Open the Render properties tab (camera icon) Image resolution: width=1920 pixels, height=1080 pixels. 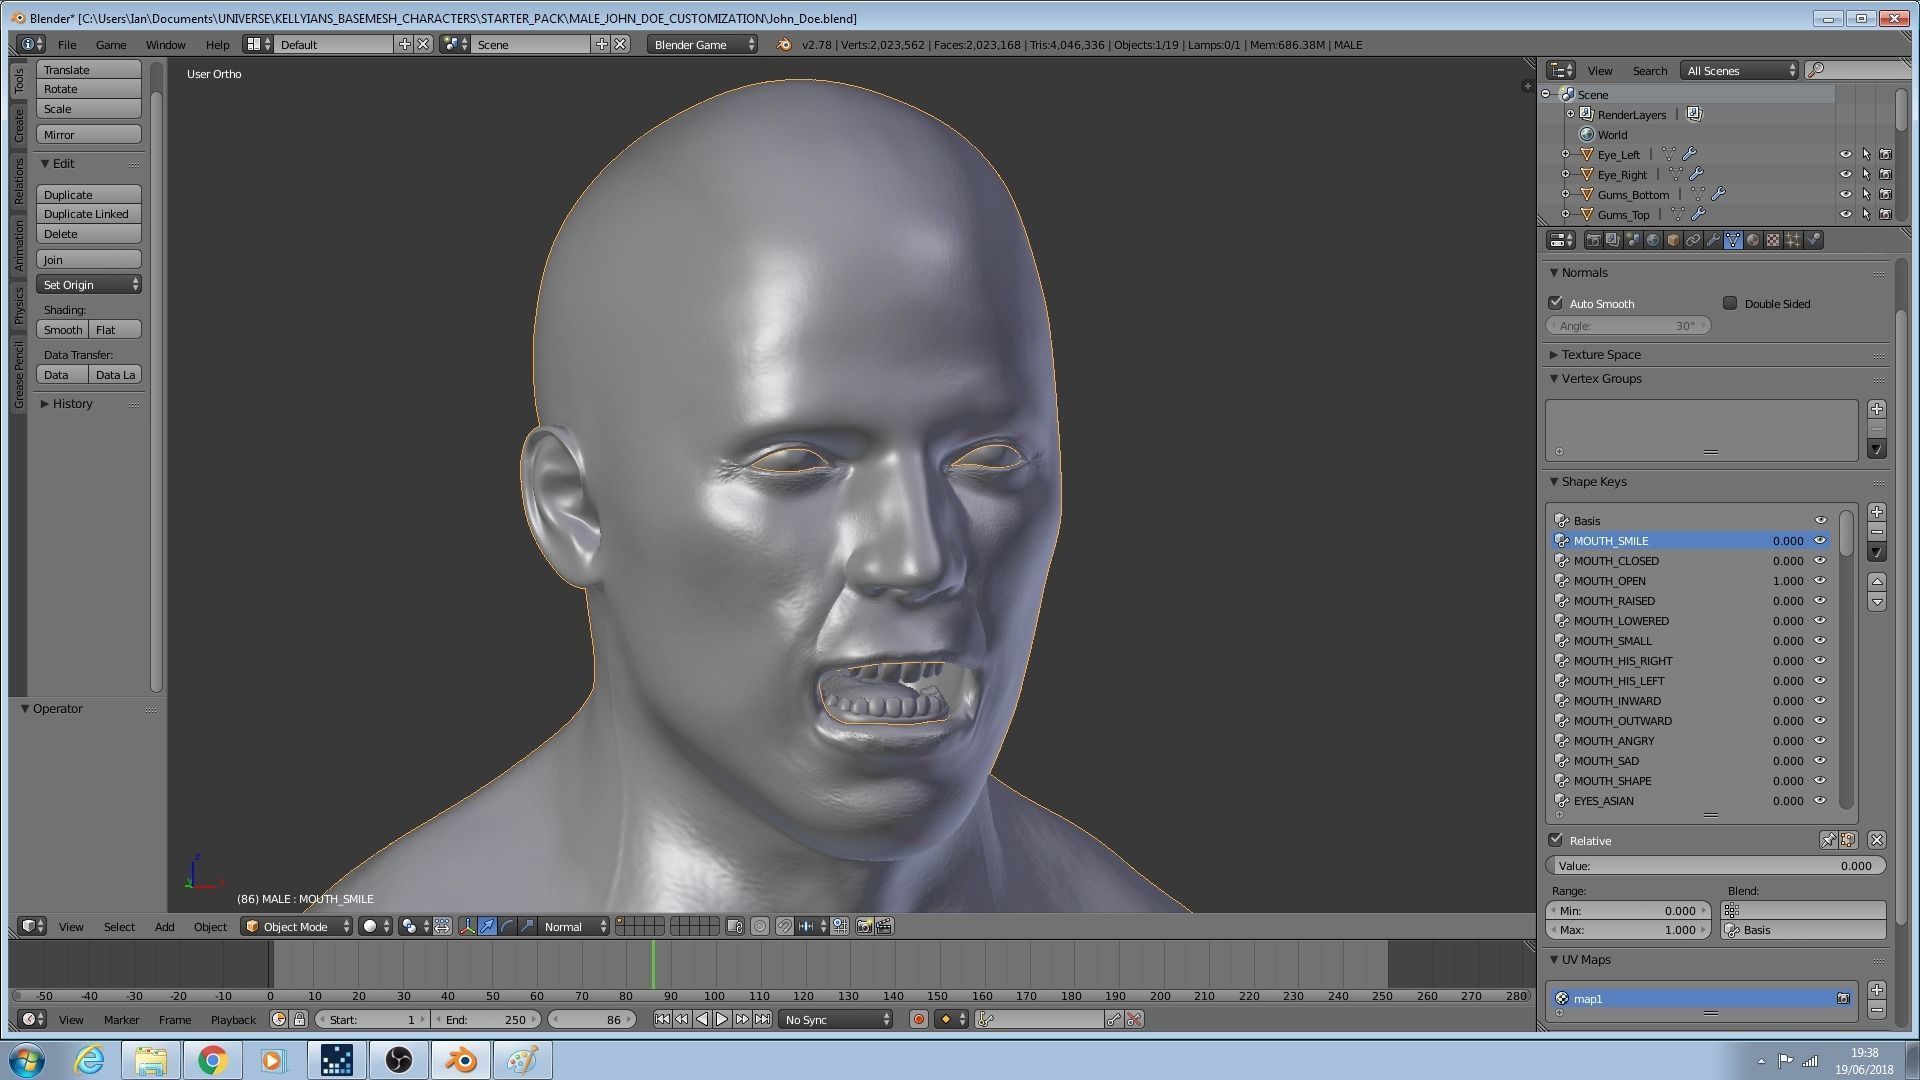tap(1594, 240)
